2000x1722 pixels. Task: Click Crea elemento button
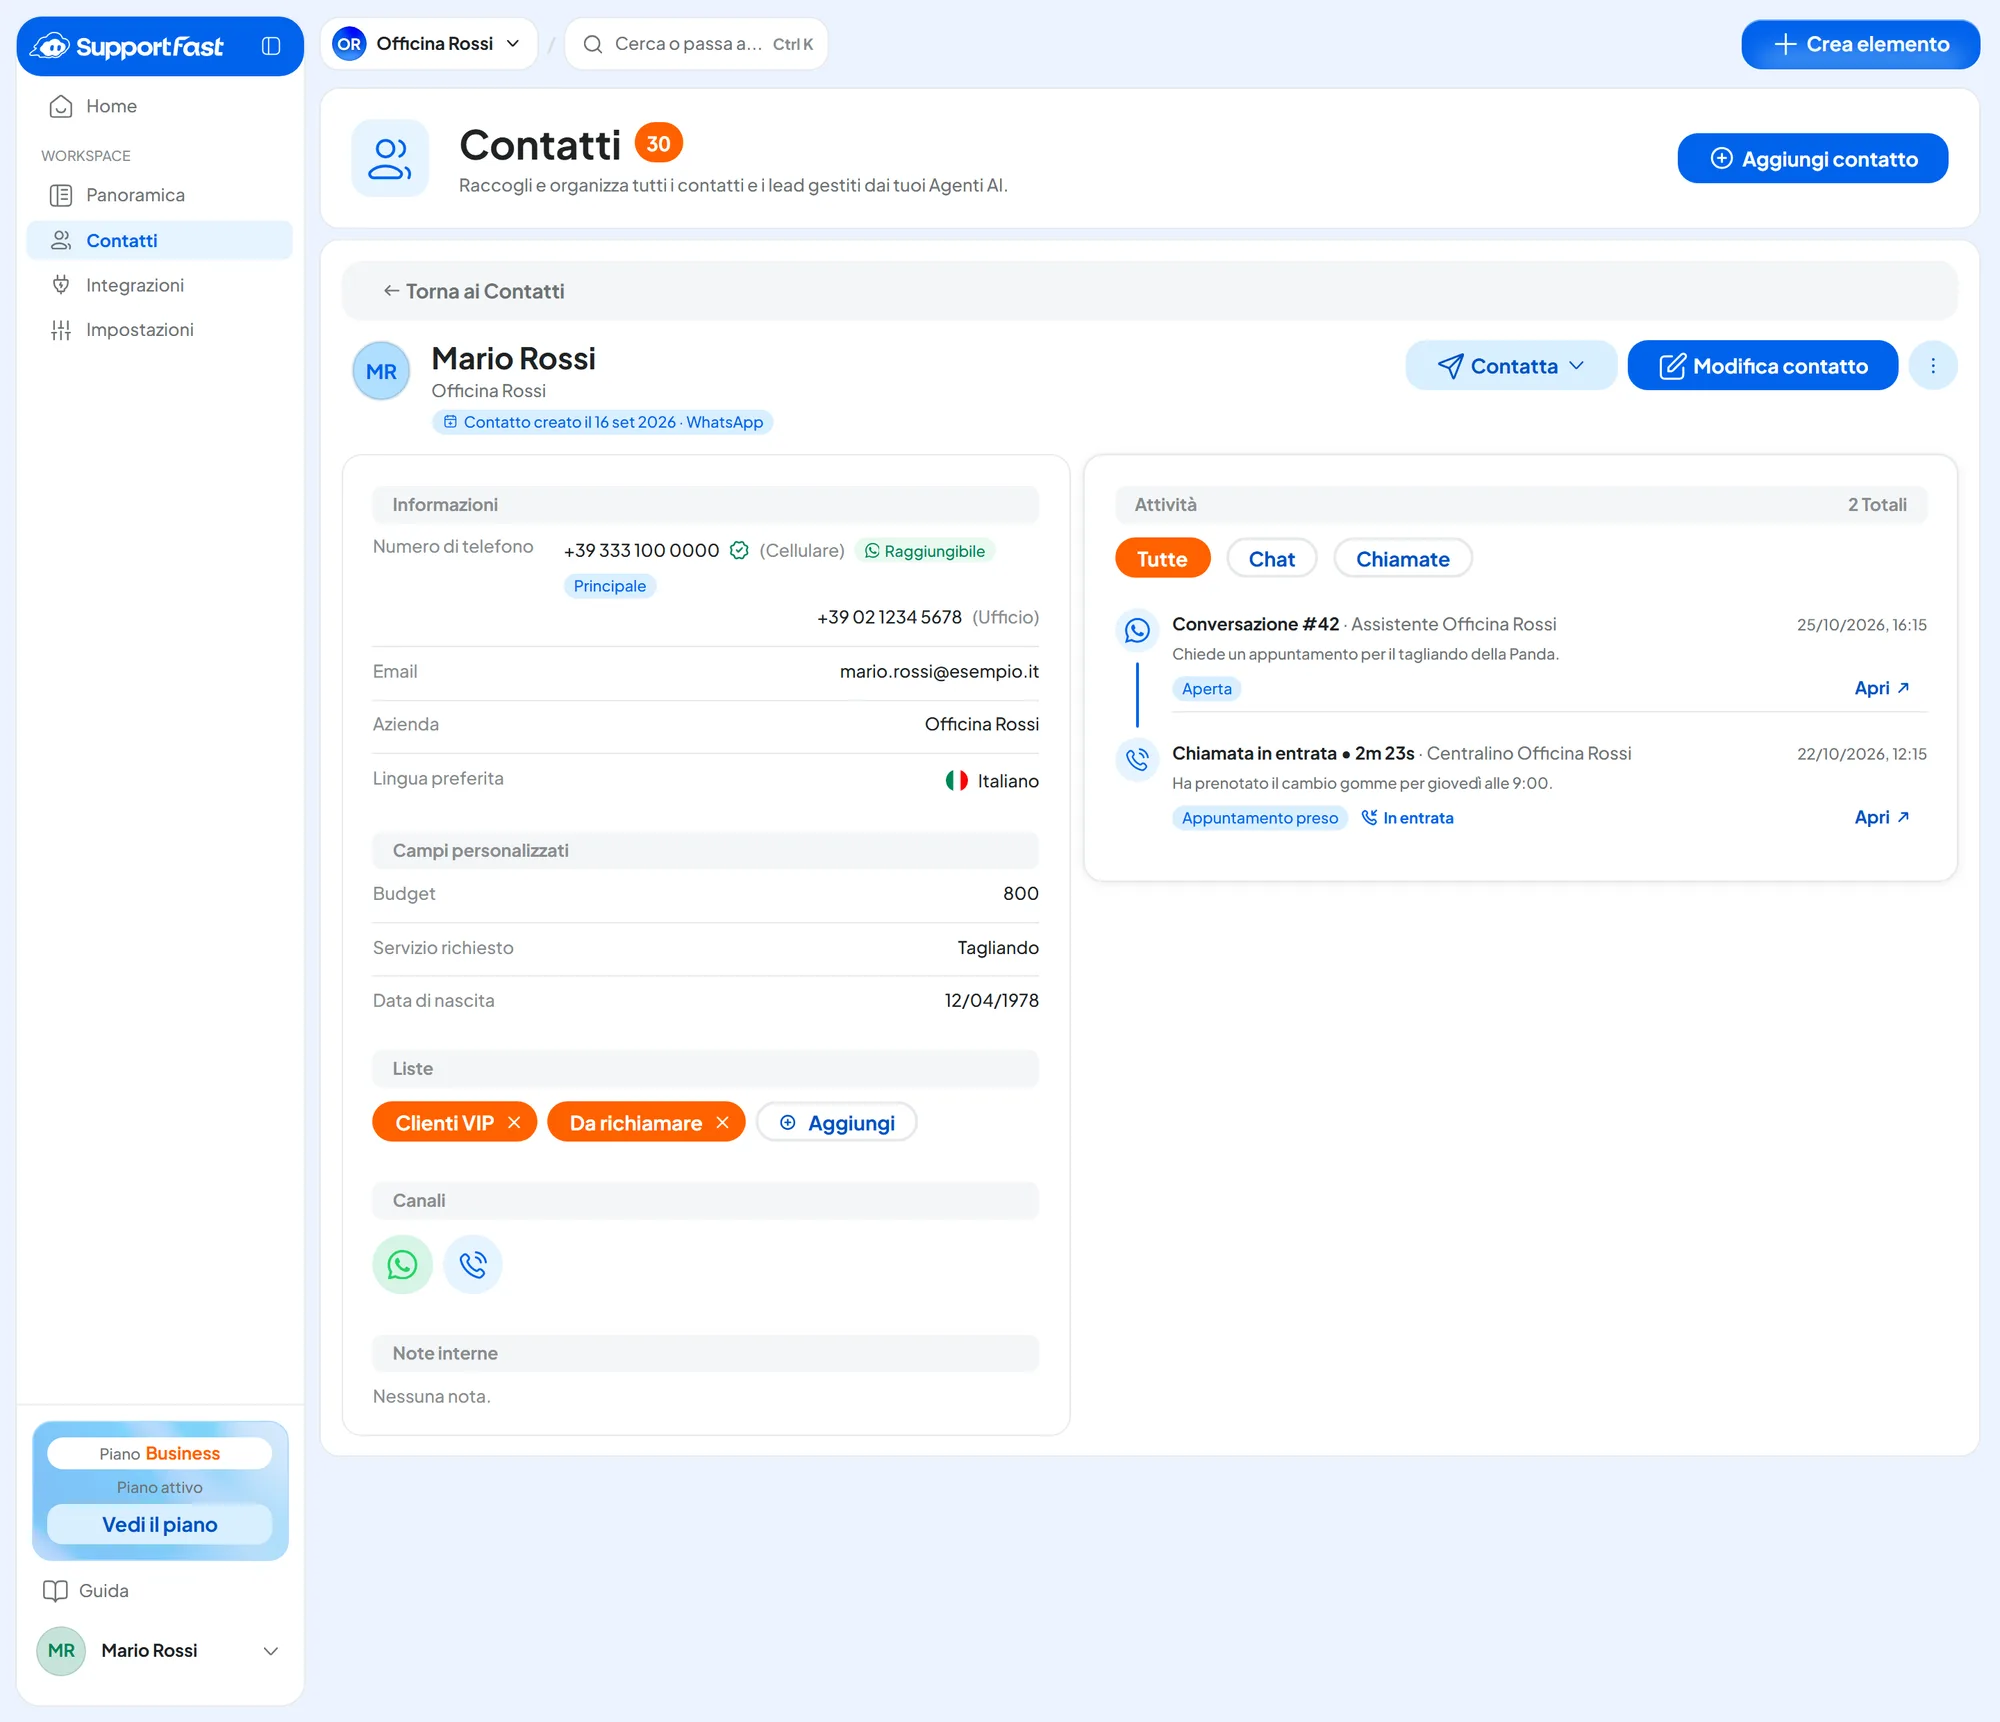pos(1860,44)
